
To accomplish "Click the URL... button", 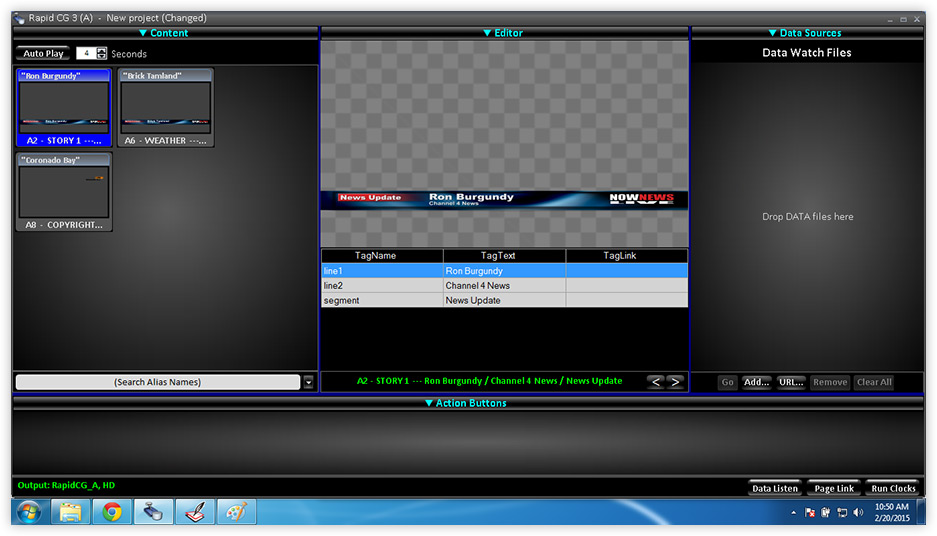I will pyautogui.click(x=791, y=382).
